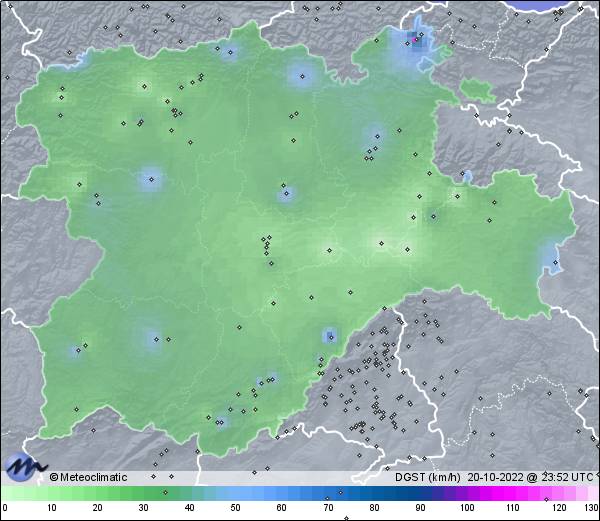Click the scale label 30
The image size is (600, 521).
pos(143,508)
